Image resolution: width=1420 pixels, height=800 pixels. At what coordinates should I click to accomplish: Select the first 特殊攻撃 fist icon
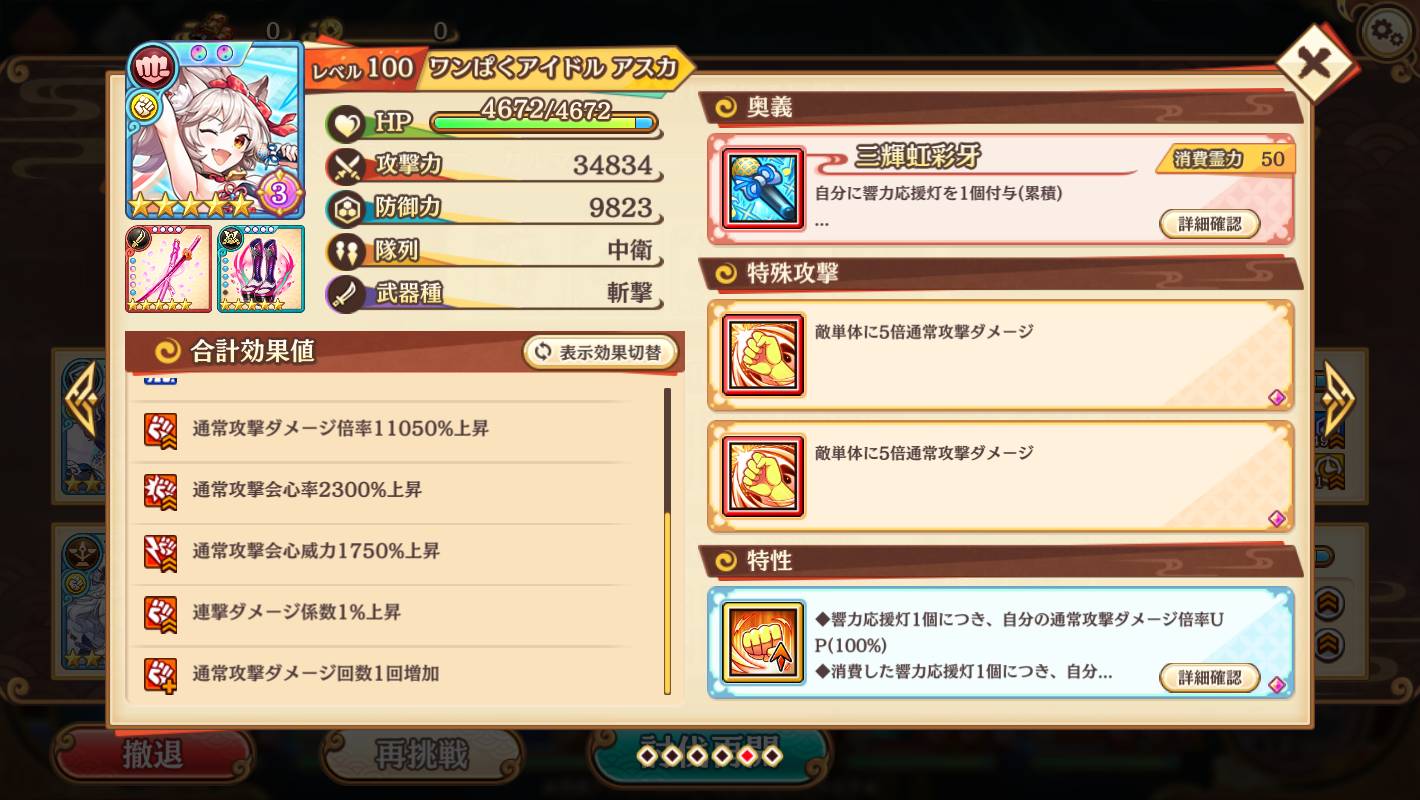[763, 355]
